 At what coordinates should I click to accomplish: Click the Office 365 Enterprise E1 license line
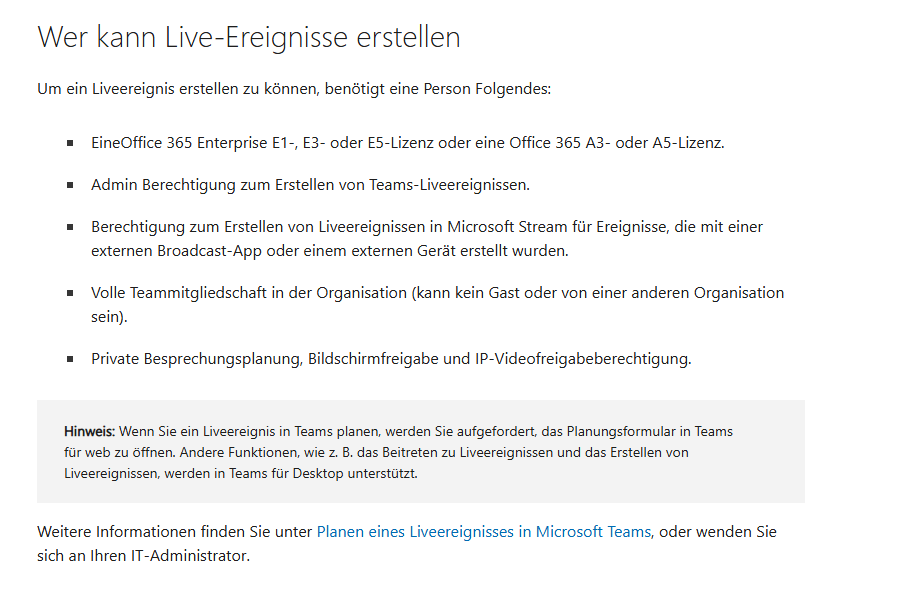point(408,143)
